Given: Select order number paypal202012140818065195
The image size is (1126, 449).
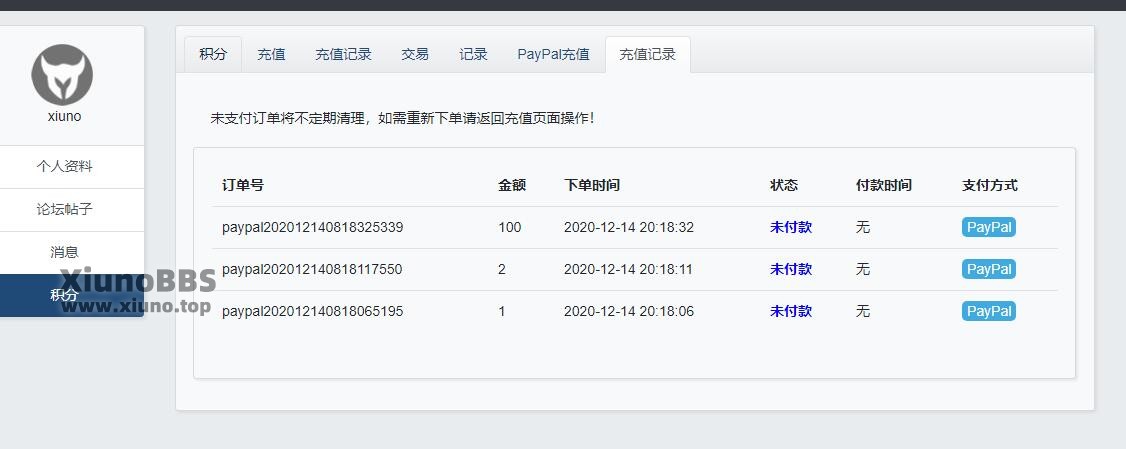Looking at the screenshot, I should click(x=312, y=312).
